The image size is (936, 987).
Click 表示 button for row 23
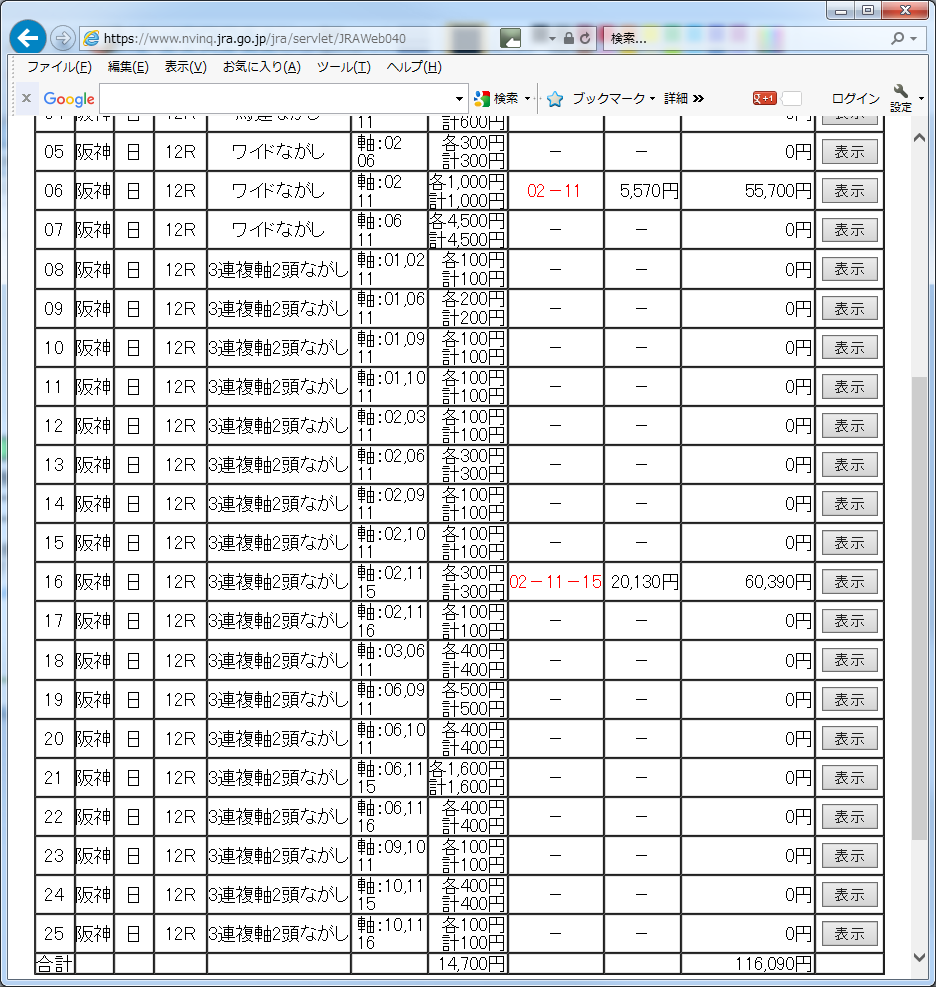pos(849,855)
